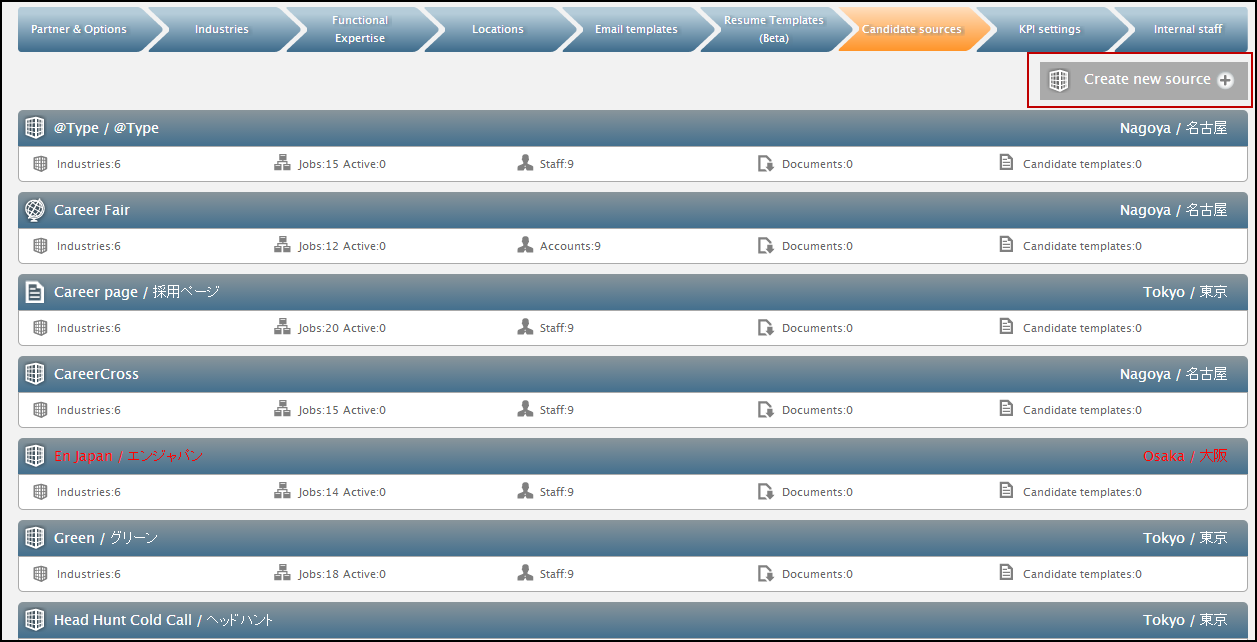
Task: Go to the Locations tab
Action: 498,29
